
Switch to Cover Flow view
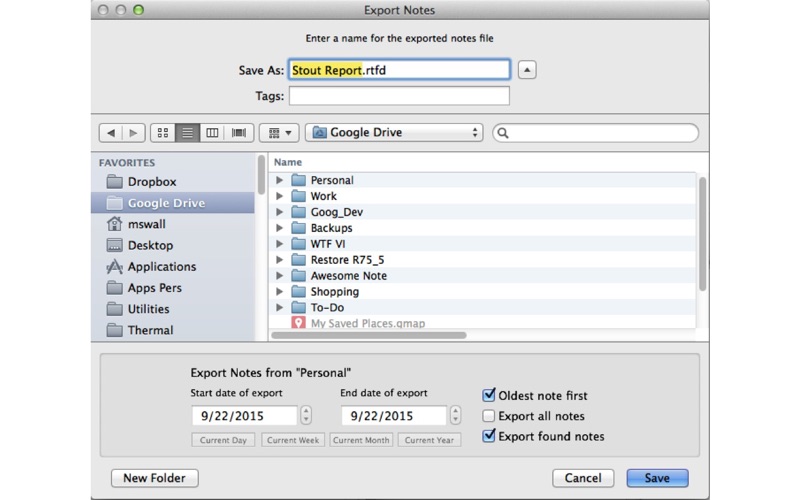pos(239,133)
